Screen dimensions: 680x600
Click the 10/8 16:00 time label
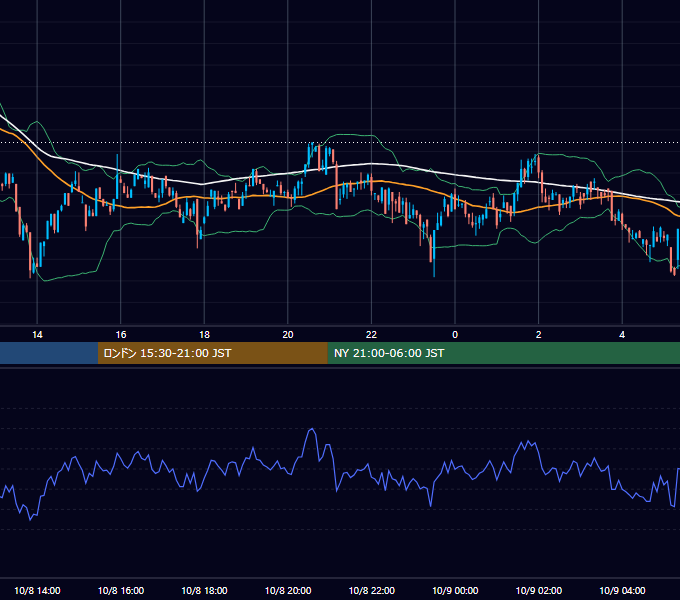click(x=121, y=591)
